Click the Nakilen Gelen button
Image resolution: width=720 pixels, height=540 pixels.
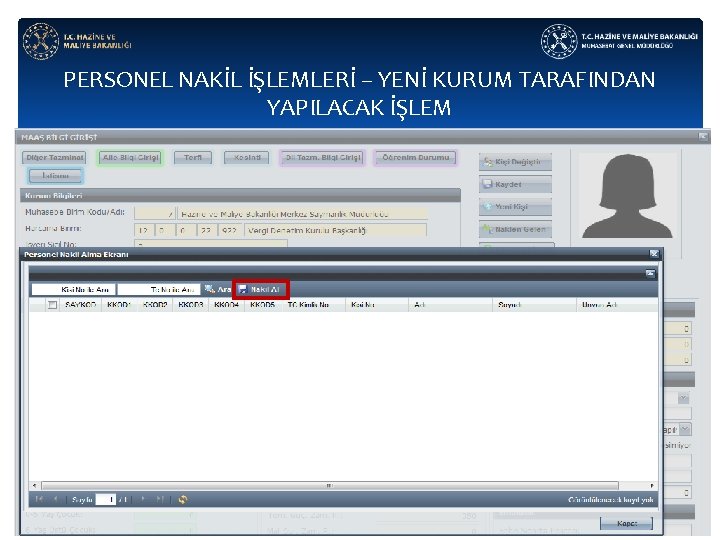[x=515, y=229]
